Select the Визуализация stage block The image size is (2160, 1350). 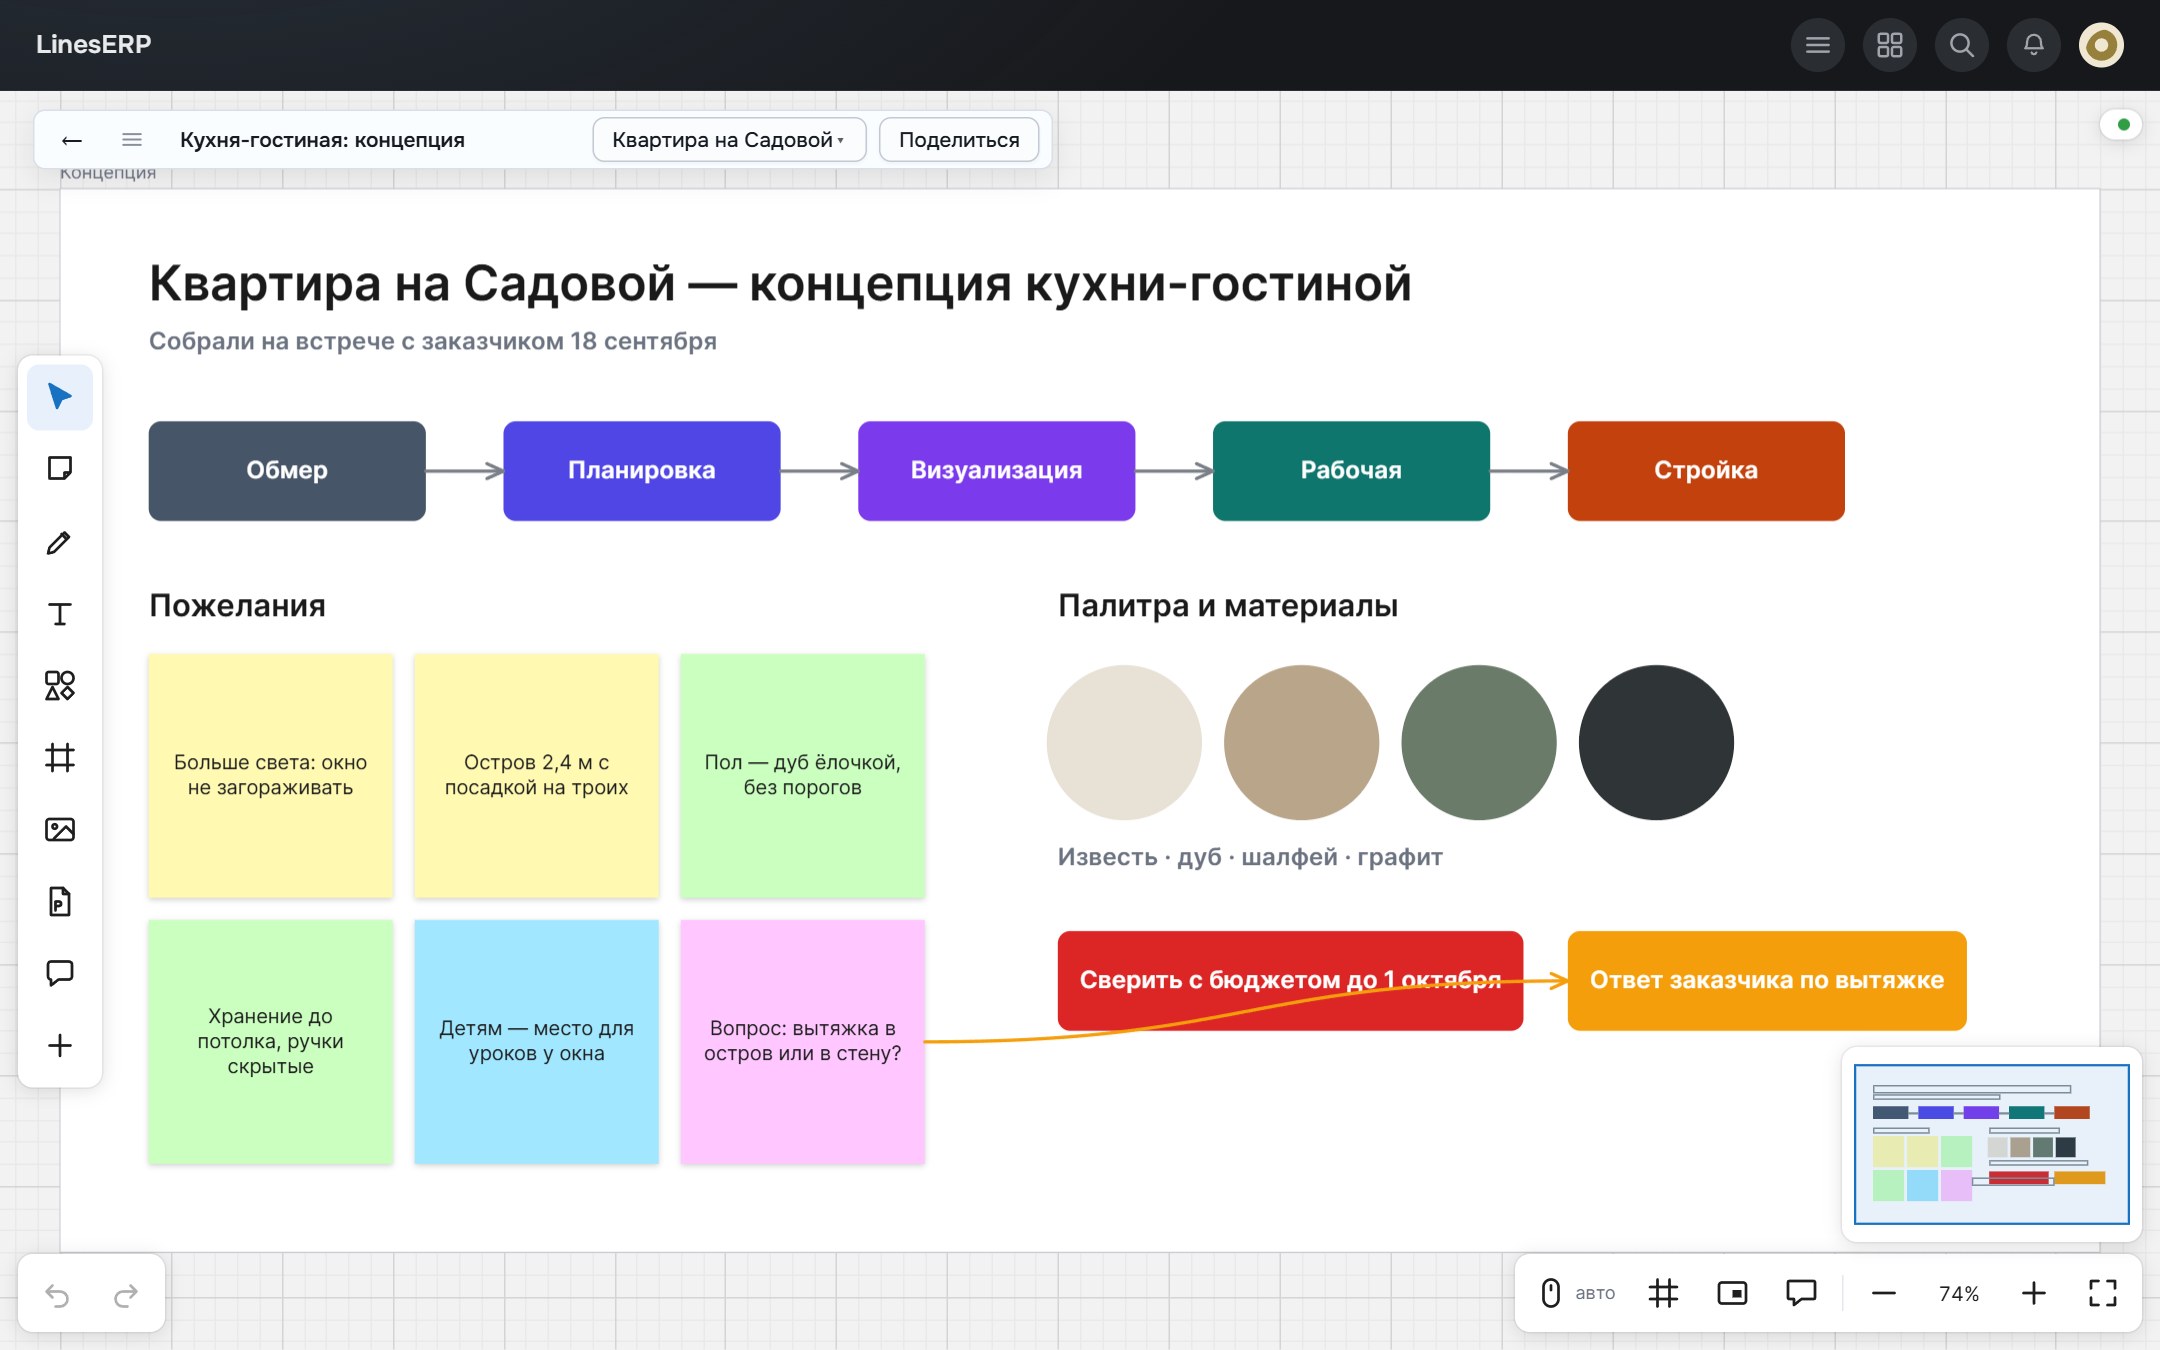(x=997, y=471)
